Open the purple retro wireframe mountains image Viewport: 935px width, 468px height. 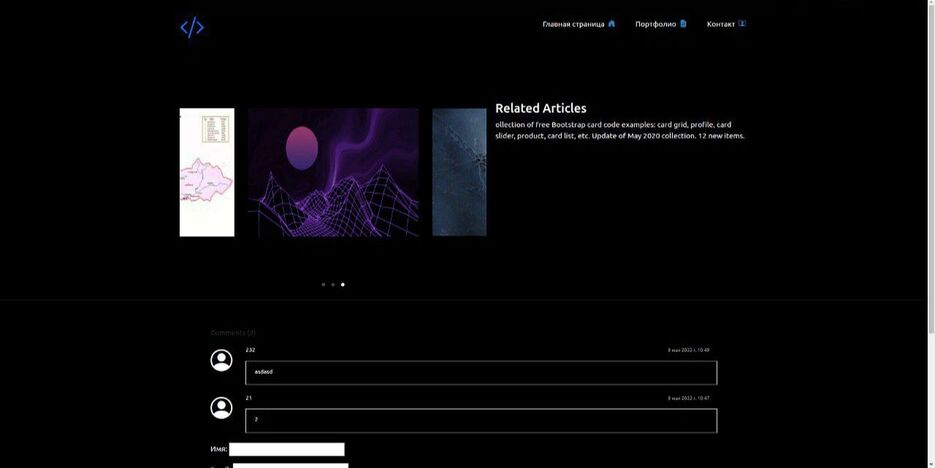333,172
